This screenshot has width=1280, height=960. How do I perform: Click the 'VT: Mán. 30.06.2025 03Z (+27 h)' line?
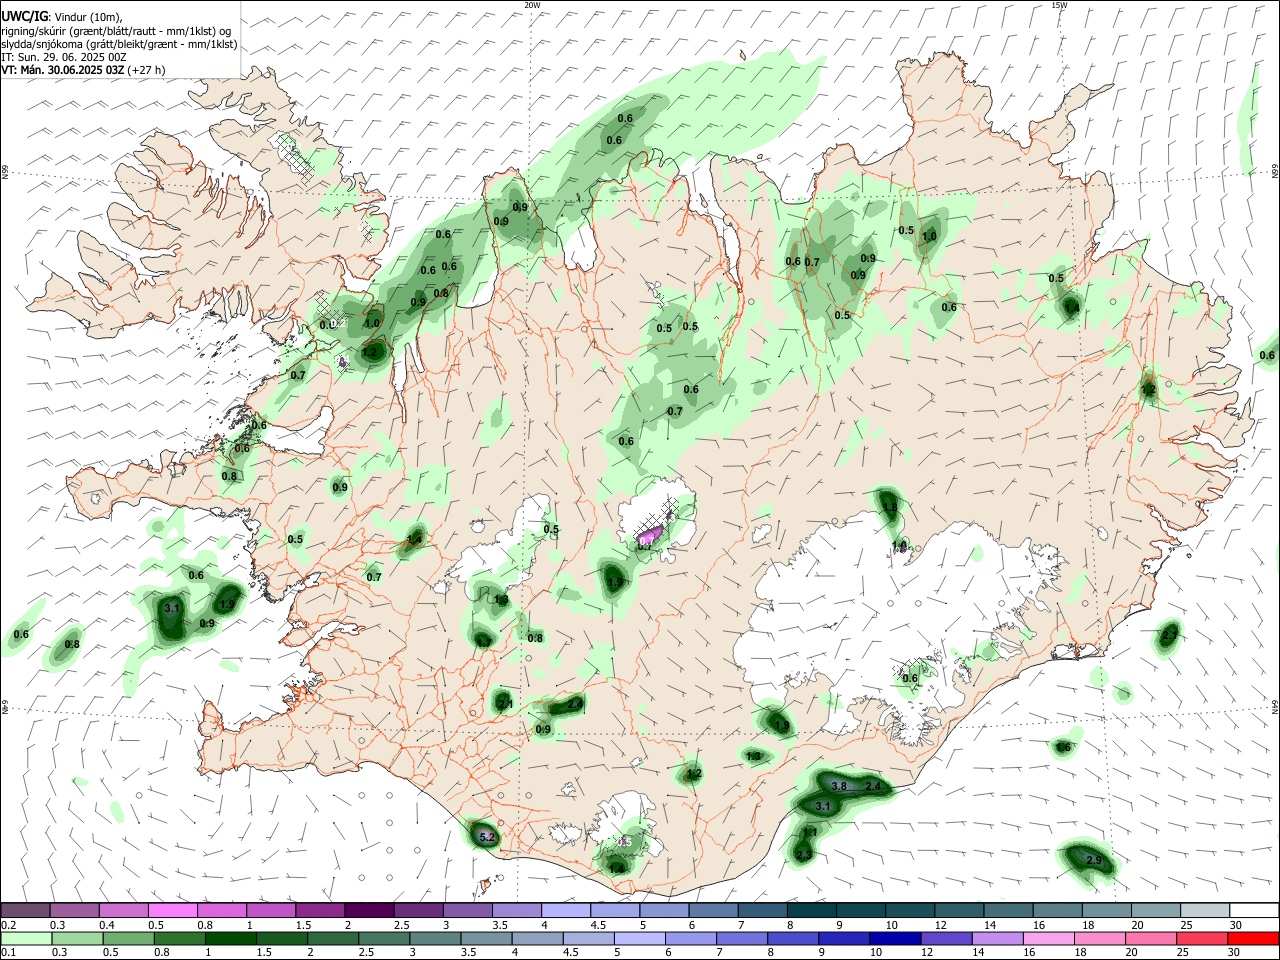coord(84,70)
